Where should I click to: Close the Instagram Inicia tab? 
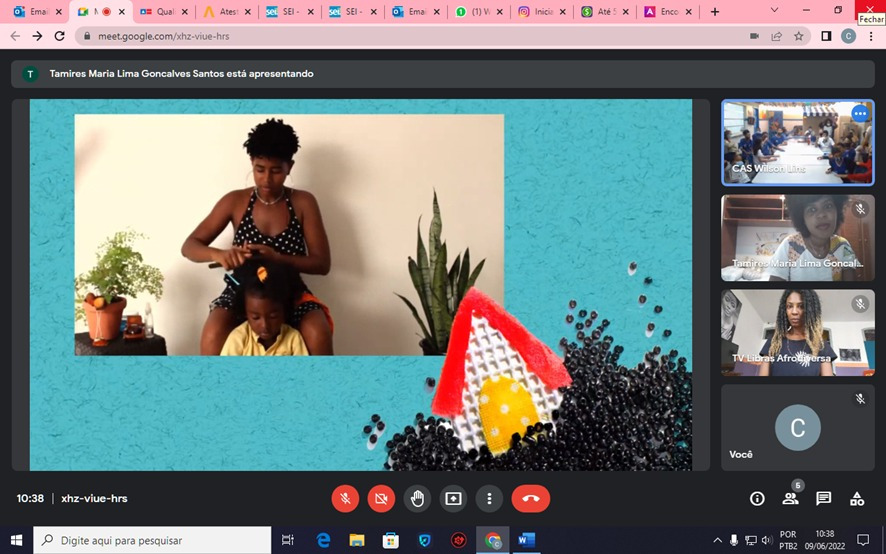click(562, 11)
